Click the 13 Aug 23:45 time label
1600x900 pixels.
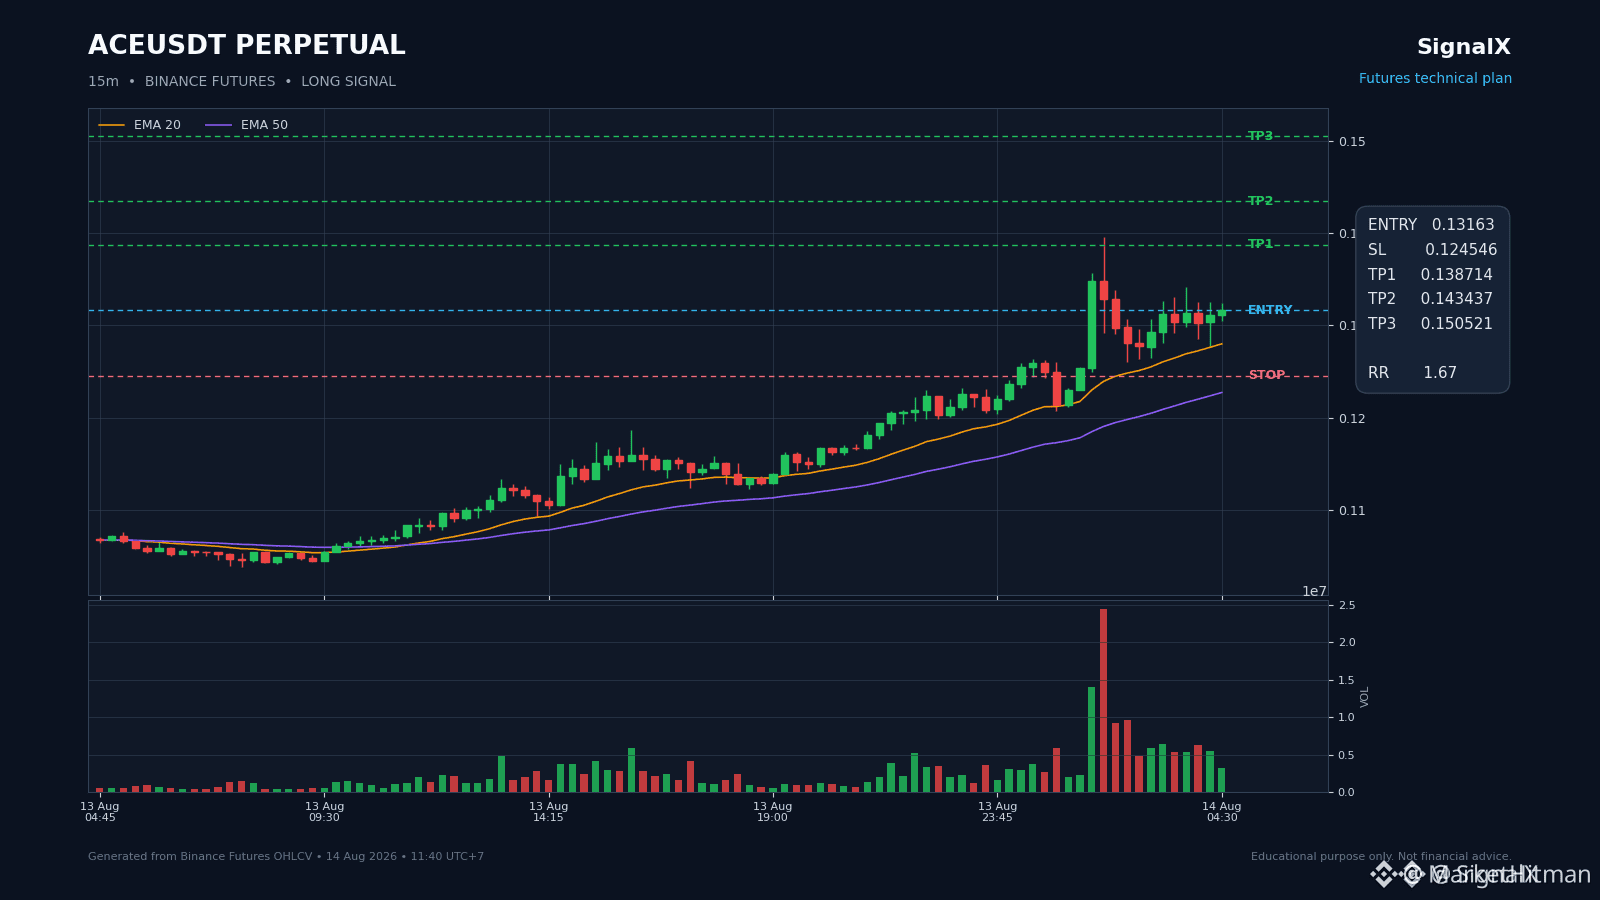(x=997, y=812)
